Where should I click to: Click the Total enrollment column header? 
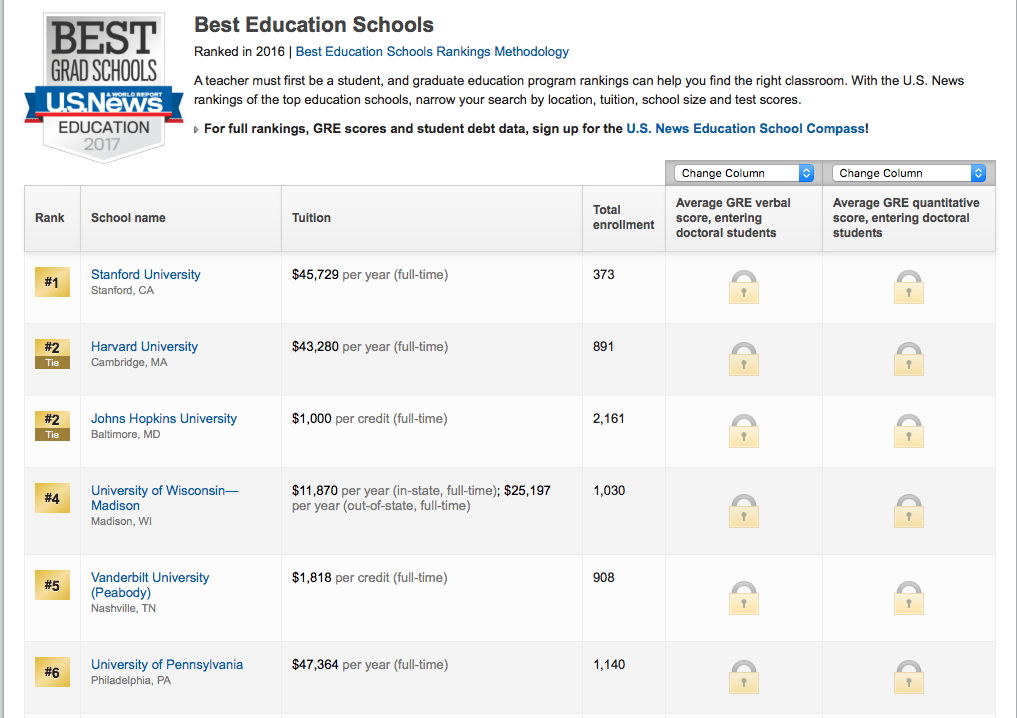tap(623, 217)
